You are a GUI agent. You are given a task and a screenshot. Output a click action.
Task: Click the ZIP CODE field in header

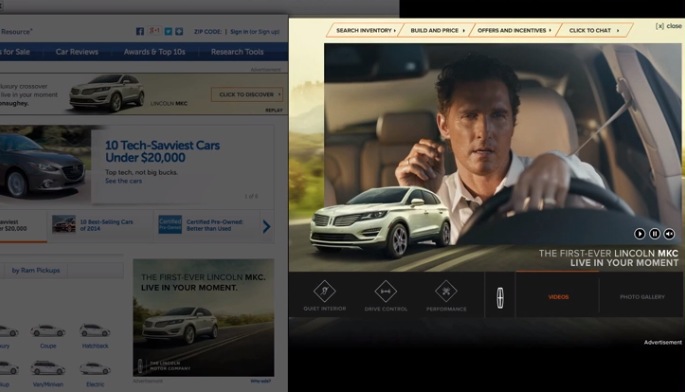pyautogui.click(x=208, y=31)
